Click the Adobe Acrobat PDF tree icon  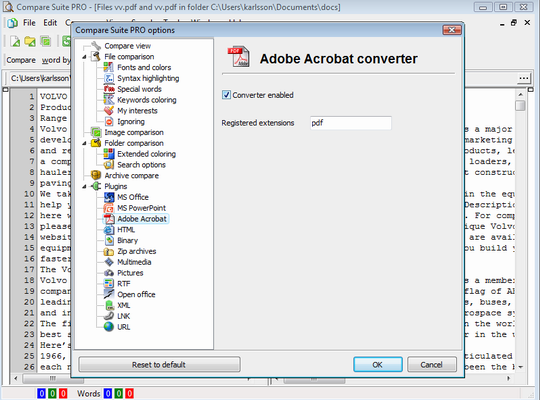coord(109,219)
